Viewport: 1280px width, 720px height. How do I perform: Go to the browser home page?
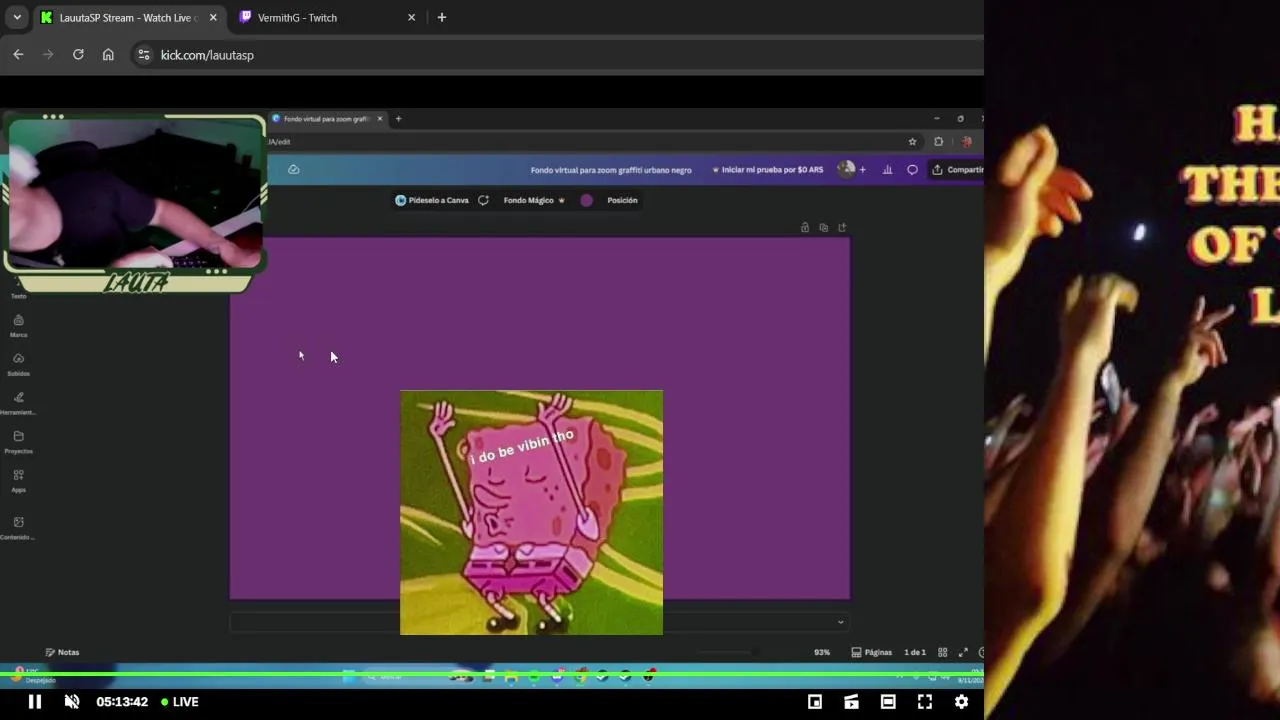pyautogui.click(x=108, y=55)
